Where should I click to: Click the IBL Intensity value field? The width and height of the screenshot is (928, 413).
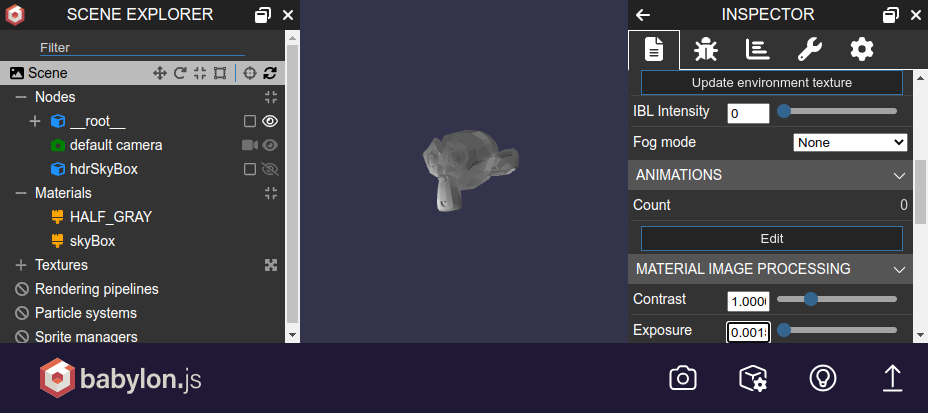point(748,113)
